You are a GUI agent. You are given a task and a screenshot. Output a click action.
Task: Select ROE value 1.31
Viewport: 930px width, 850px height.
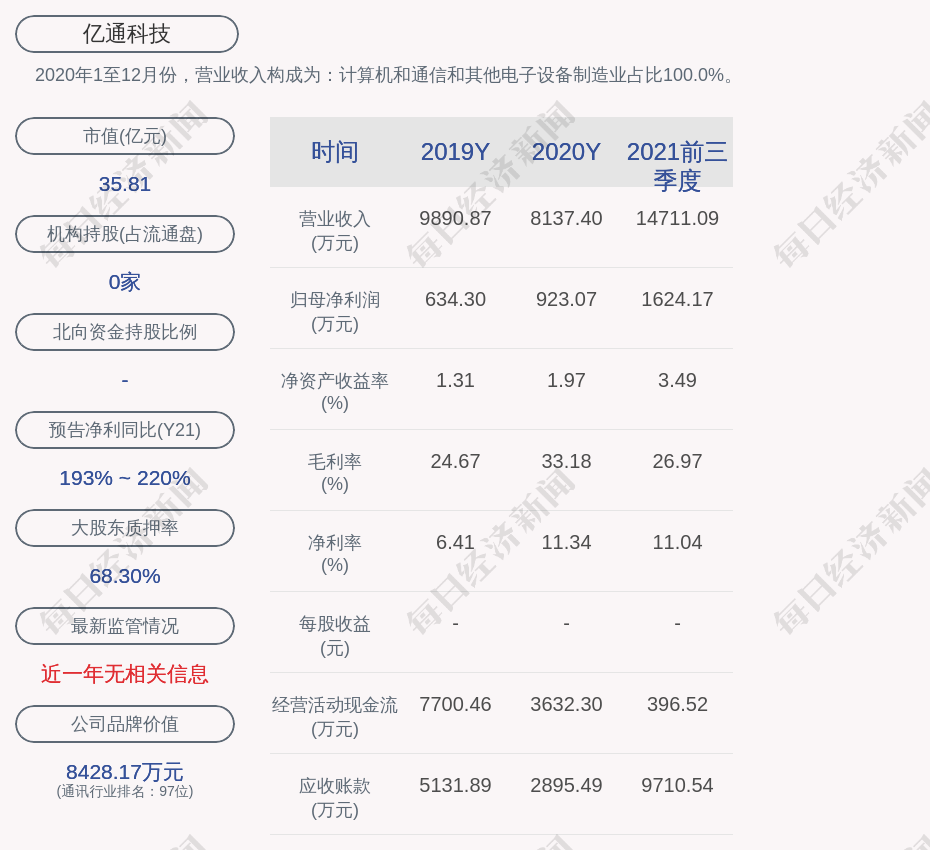pos(455,380)
